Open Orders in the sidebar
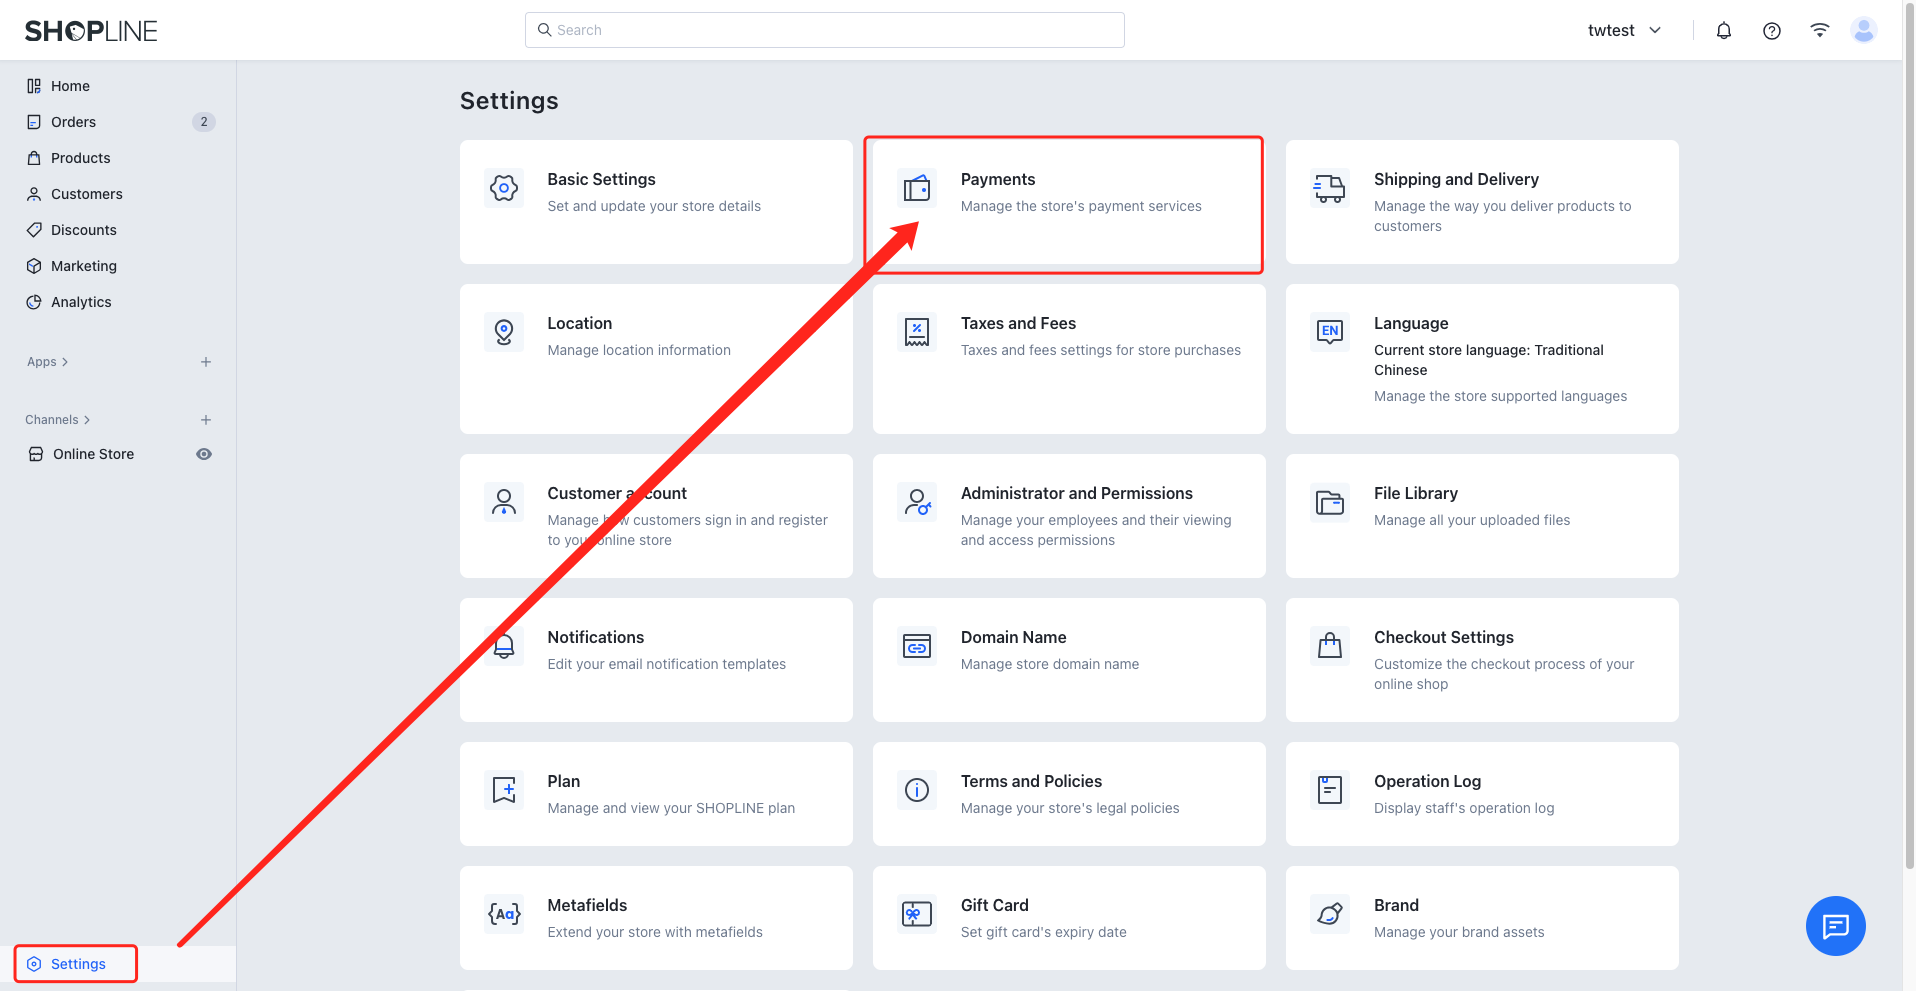The image size is (1916, 991). coord(74,122)
